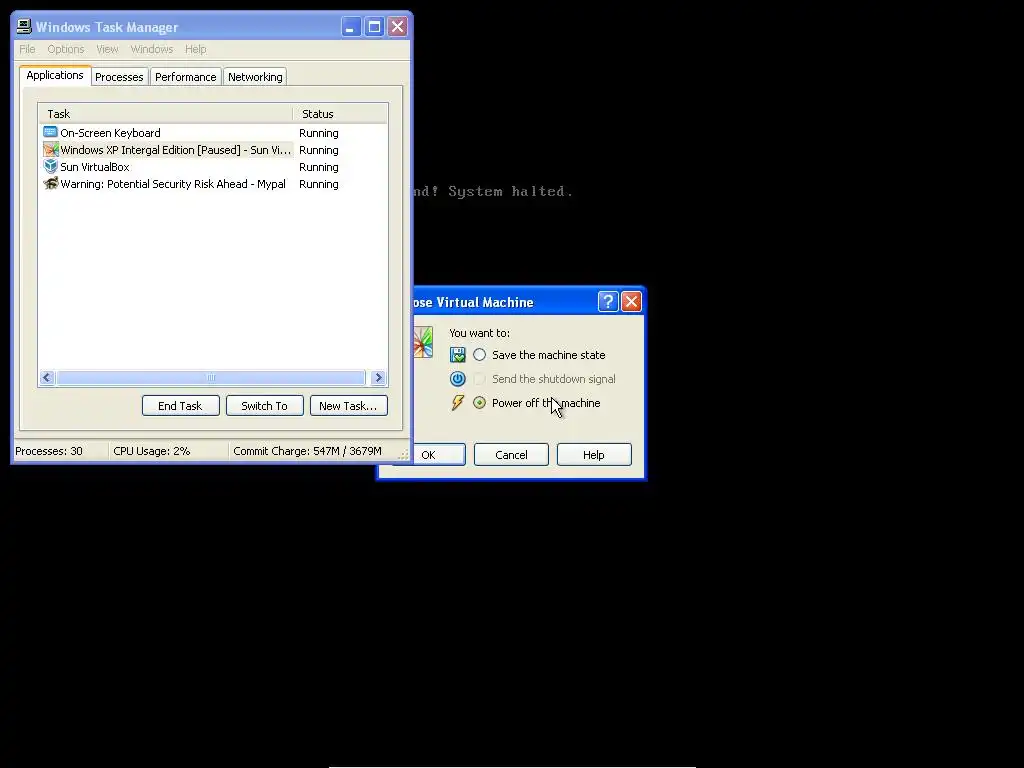Click the blue power shutdown signal icon
Viewport: 1024px width, 768px height.
click(458, 379)
